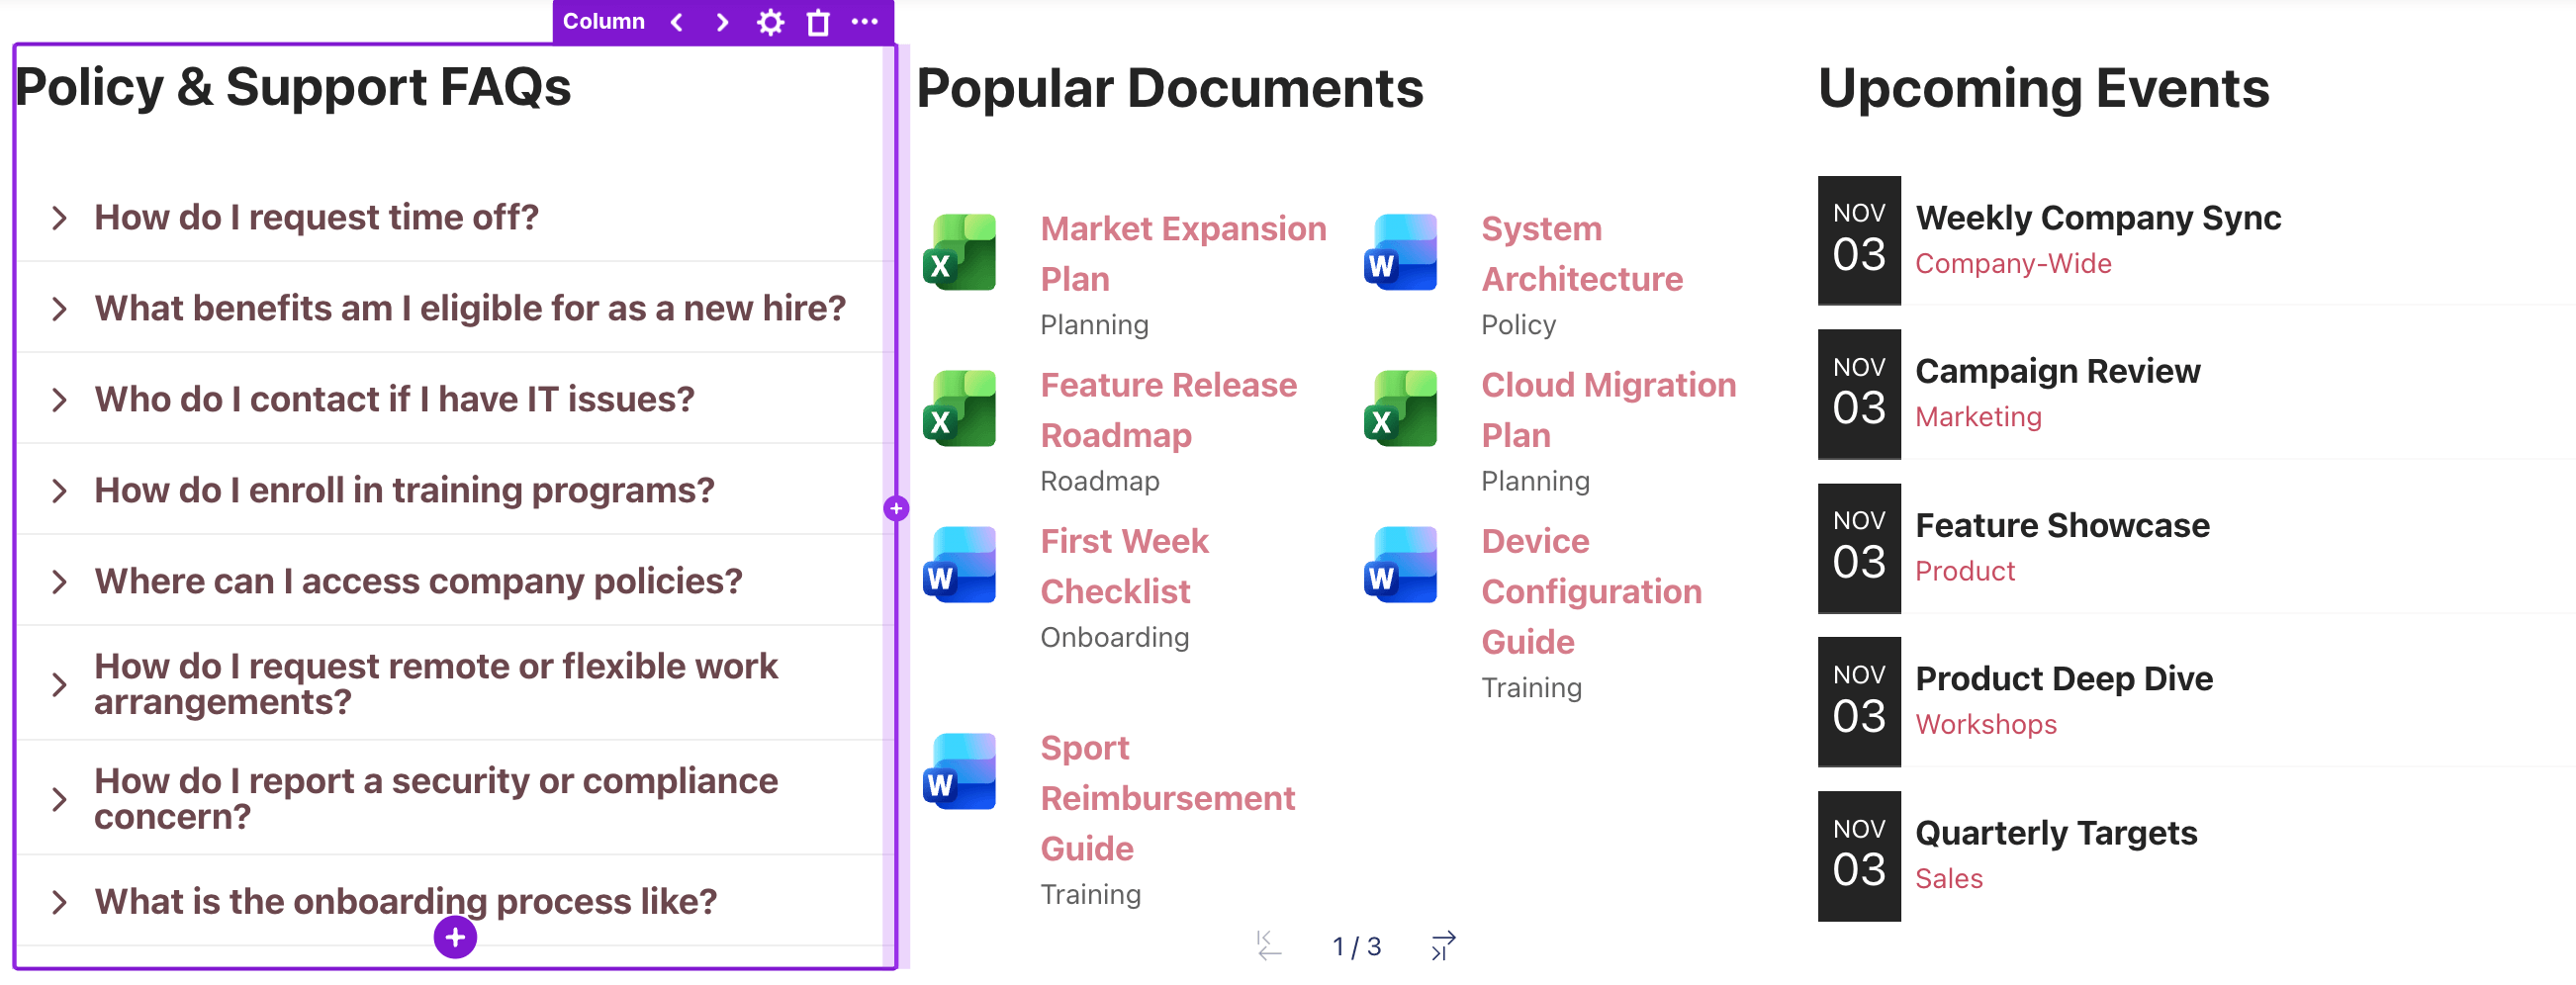Expand company policies access question
The width and height of the screenshot is (2576, 985).
click(x=455, y=581)
